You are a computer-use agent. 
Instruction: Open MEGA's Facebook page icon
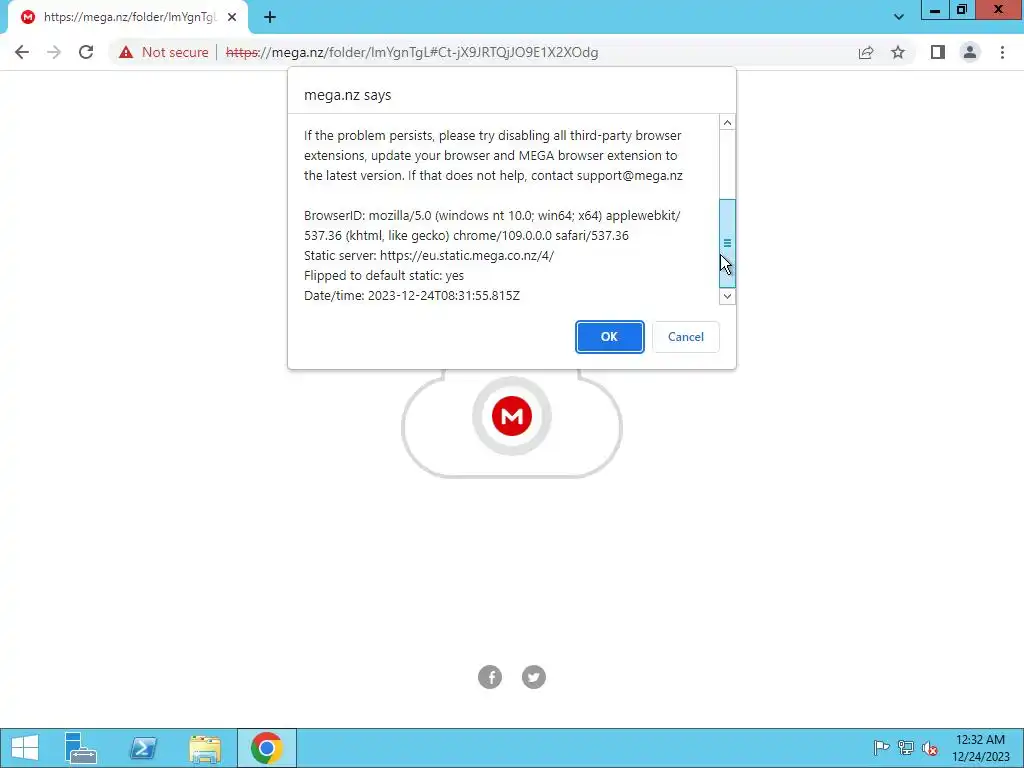[x=490, y=677]
